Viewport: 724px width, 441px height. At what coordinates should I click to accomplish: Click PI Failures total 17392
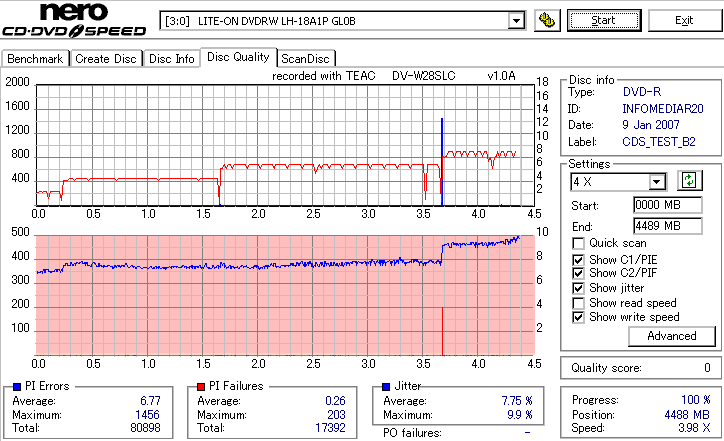tap(330, 428)
